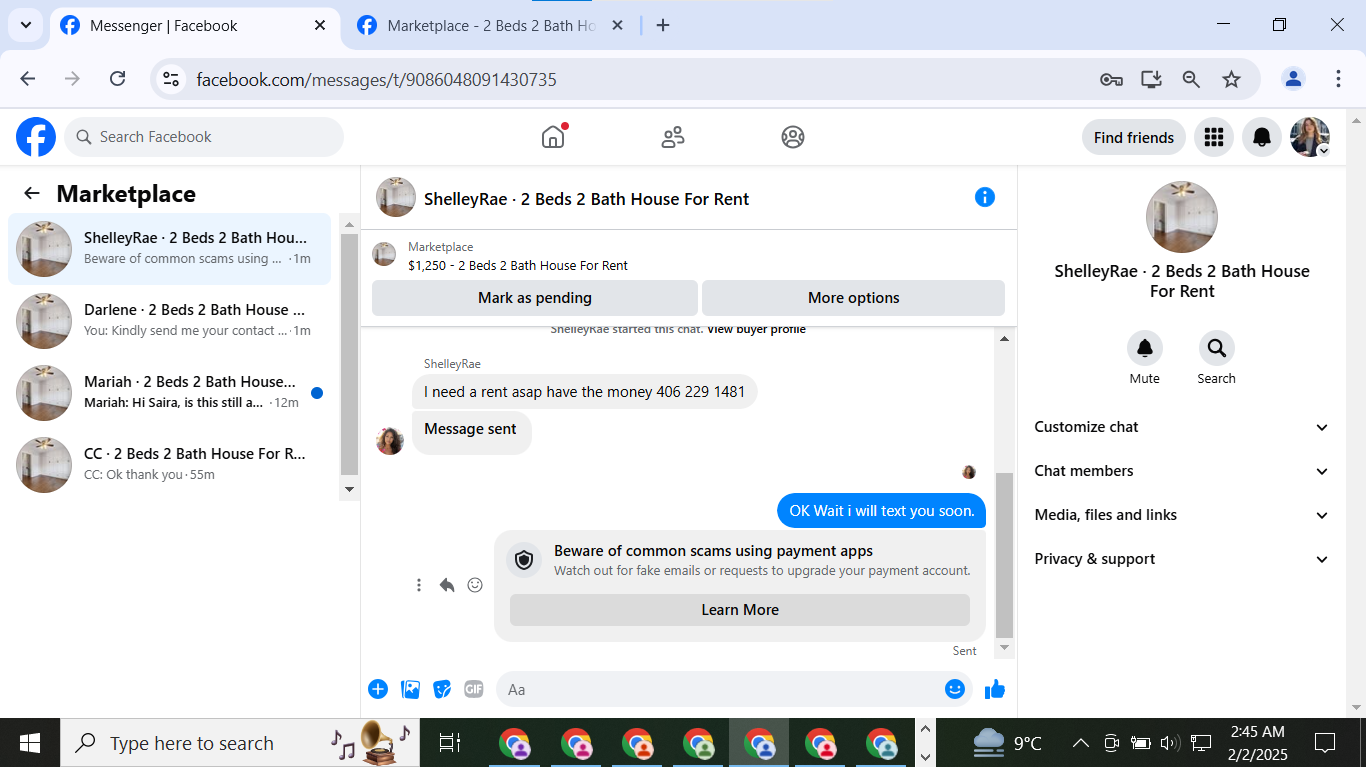Switch to the Marketplace 2 Beds tab

pyautogui.click(x=490, y=26)
